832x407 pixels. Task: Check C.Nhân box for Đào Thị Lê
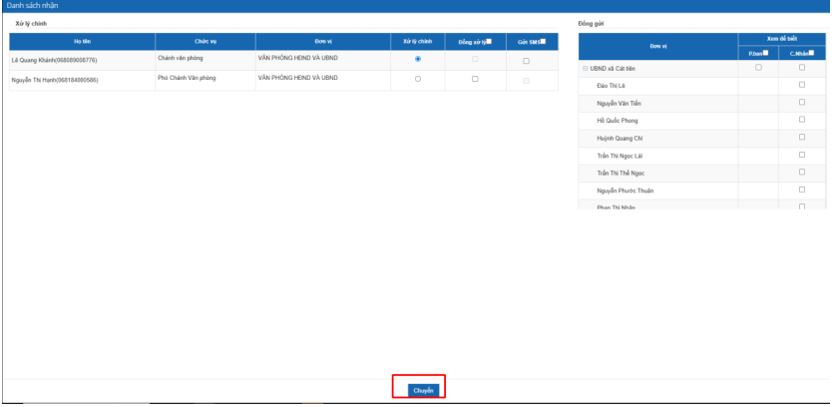click(x=802, y=85)
